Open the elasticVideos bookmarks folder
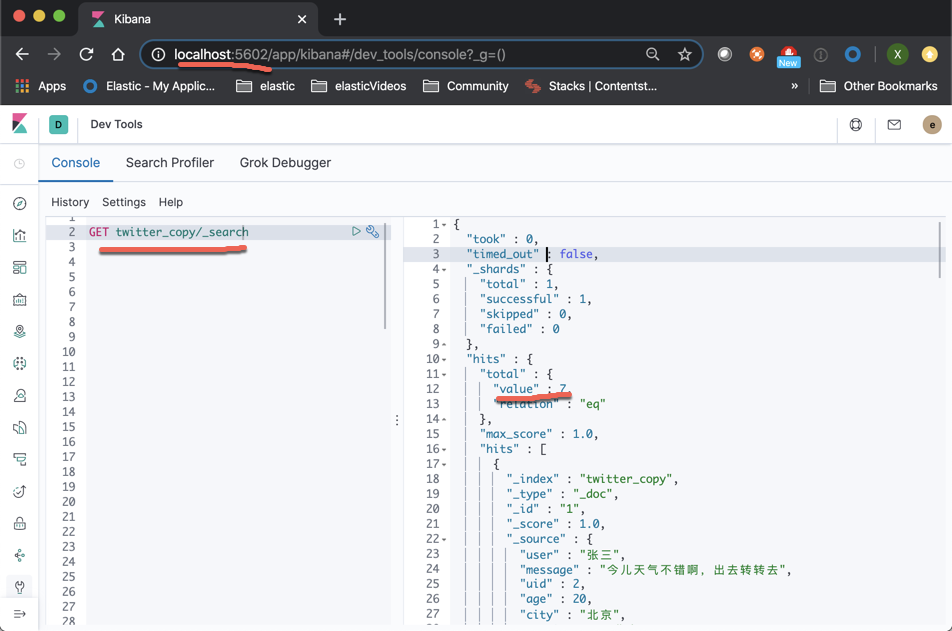Viewport: 952px width, 631px height. (x=358, y=86)
